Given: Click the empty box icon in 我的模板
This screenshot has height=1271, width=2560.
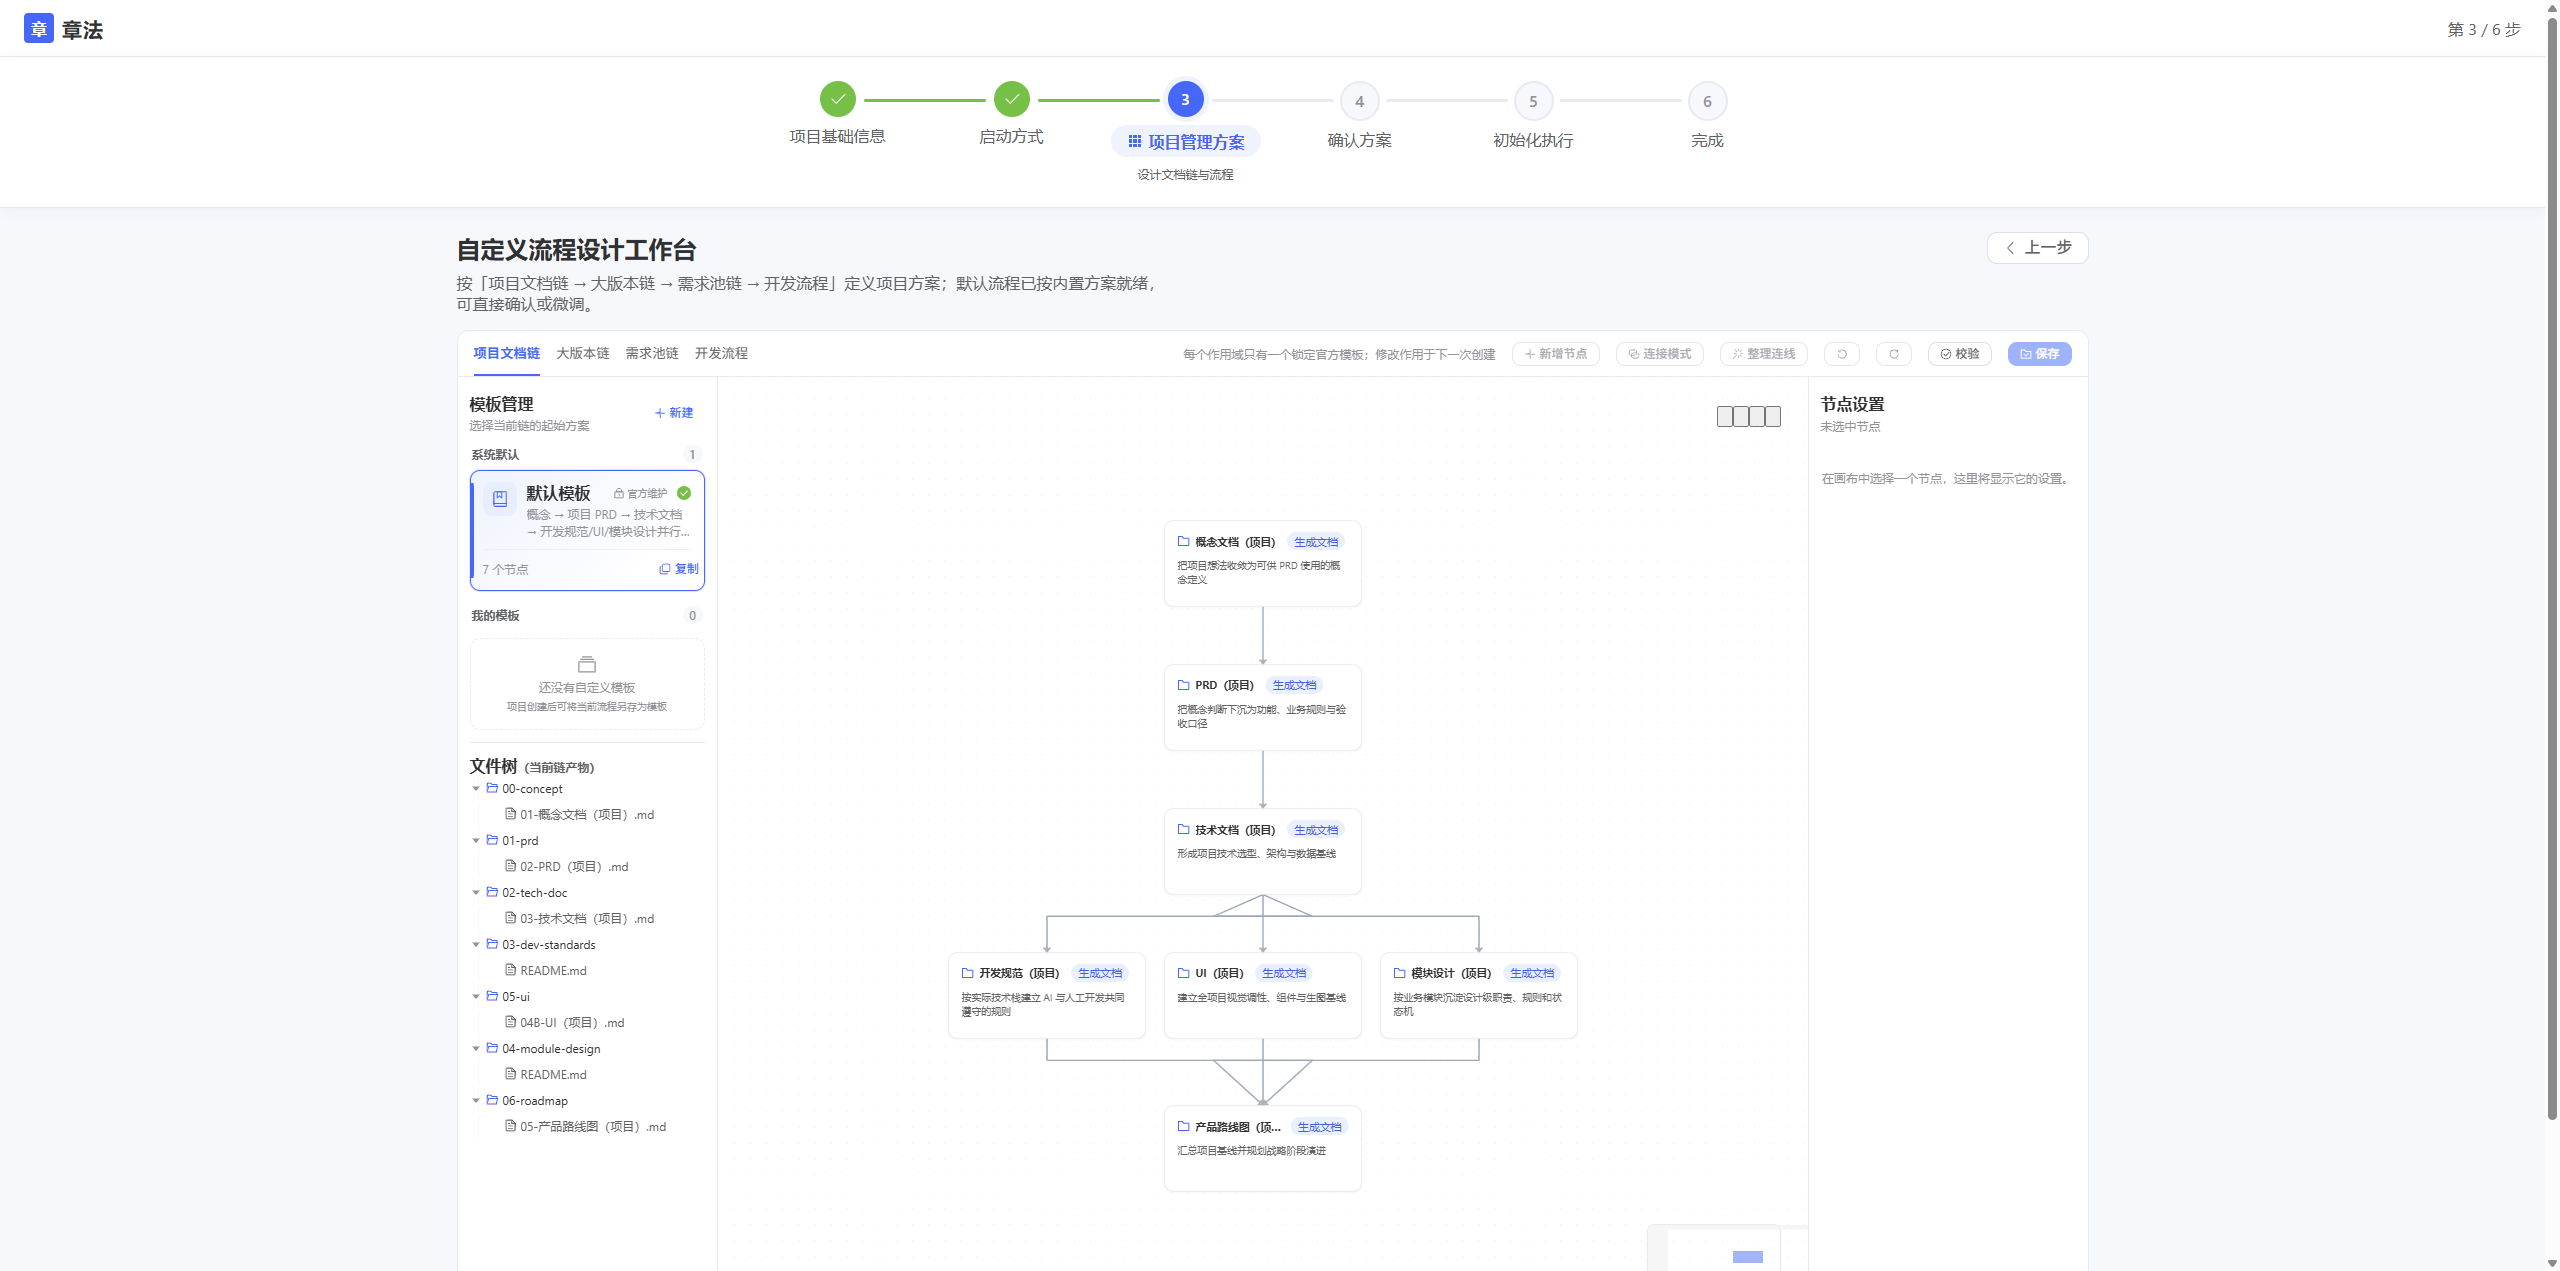Looking at the screenshot, I should [587, 664].
